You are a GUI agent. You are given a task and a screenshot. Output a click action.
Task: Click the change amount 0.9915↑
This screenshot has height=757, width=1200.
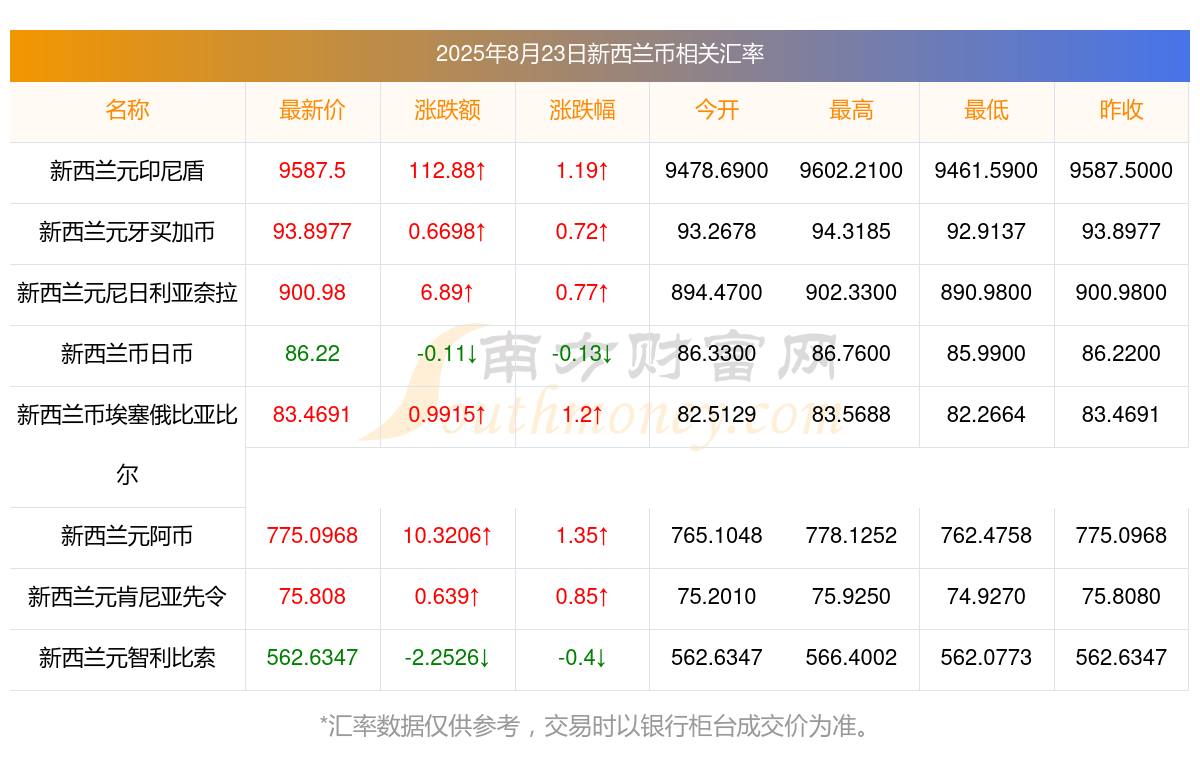point(447,415)
